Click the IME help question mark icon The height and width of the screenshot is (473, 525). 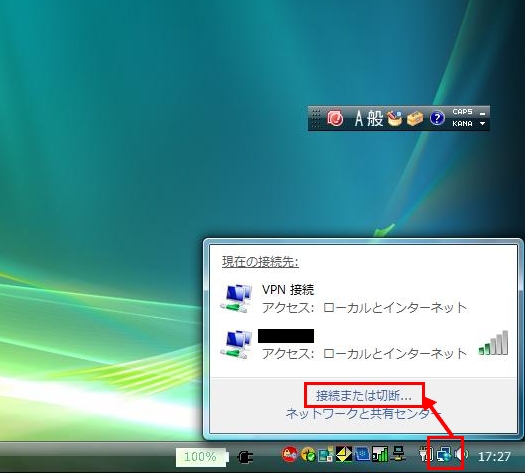437,118
